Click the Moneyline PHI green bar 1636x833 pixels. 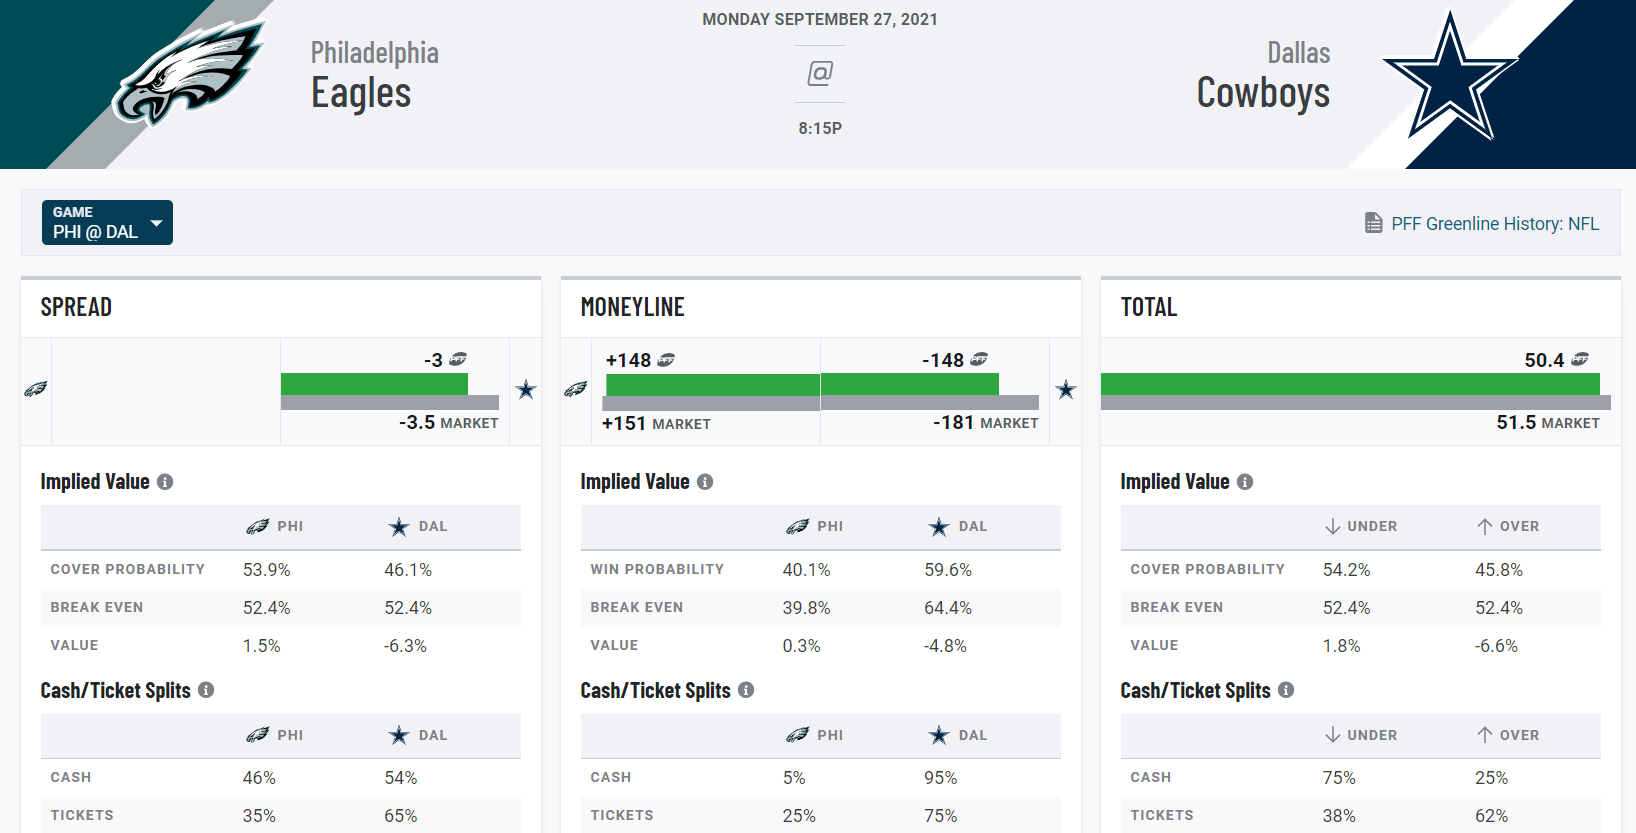tap(713, 385)
